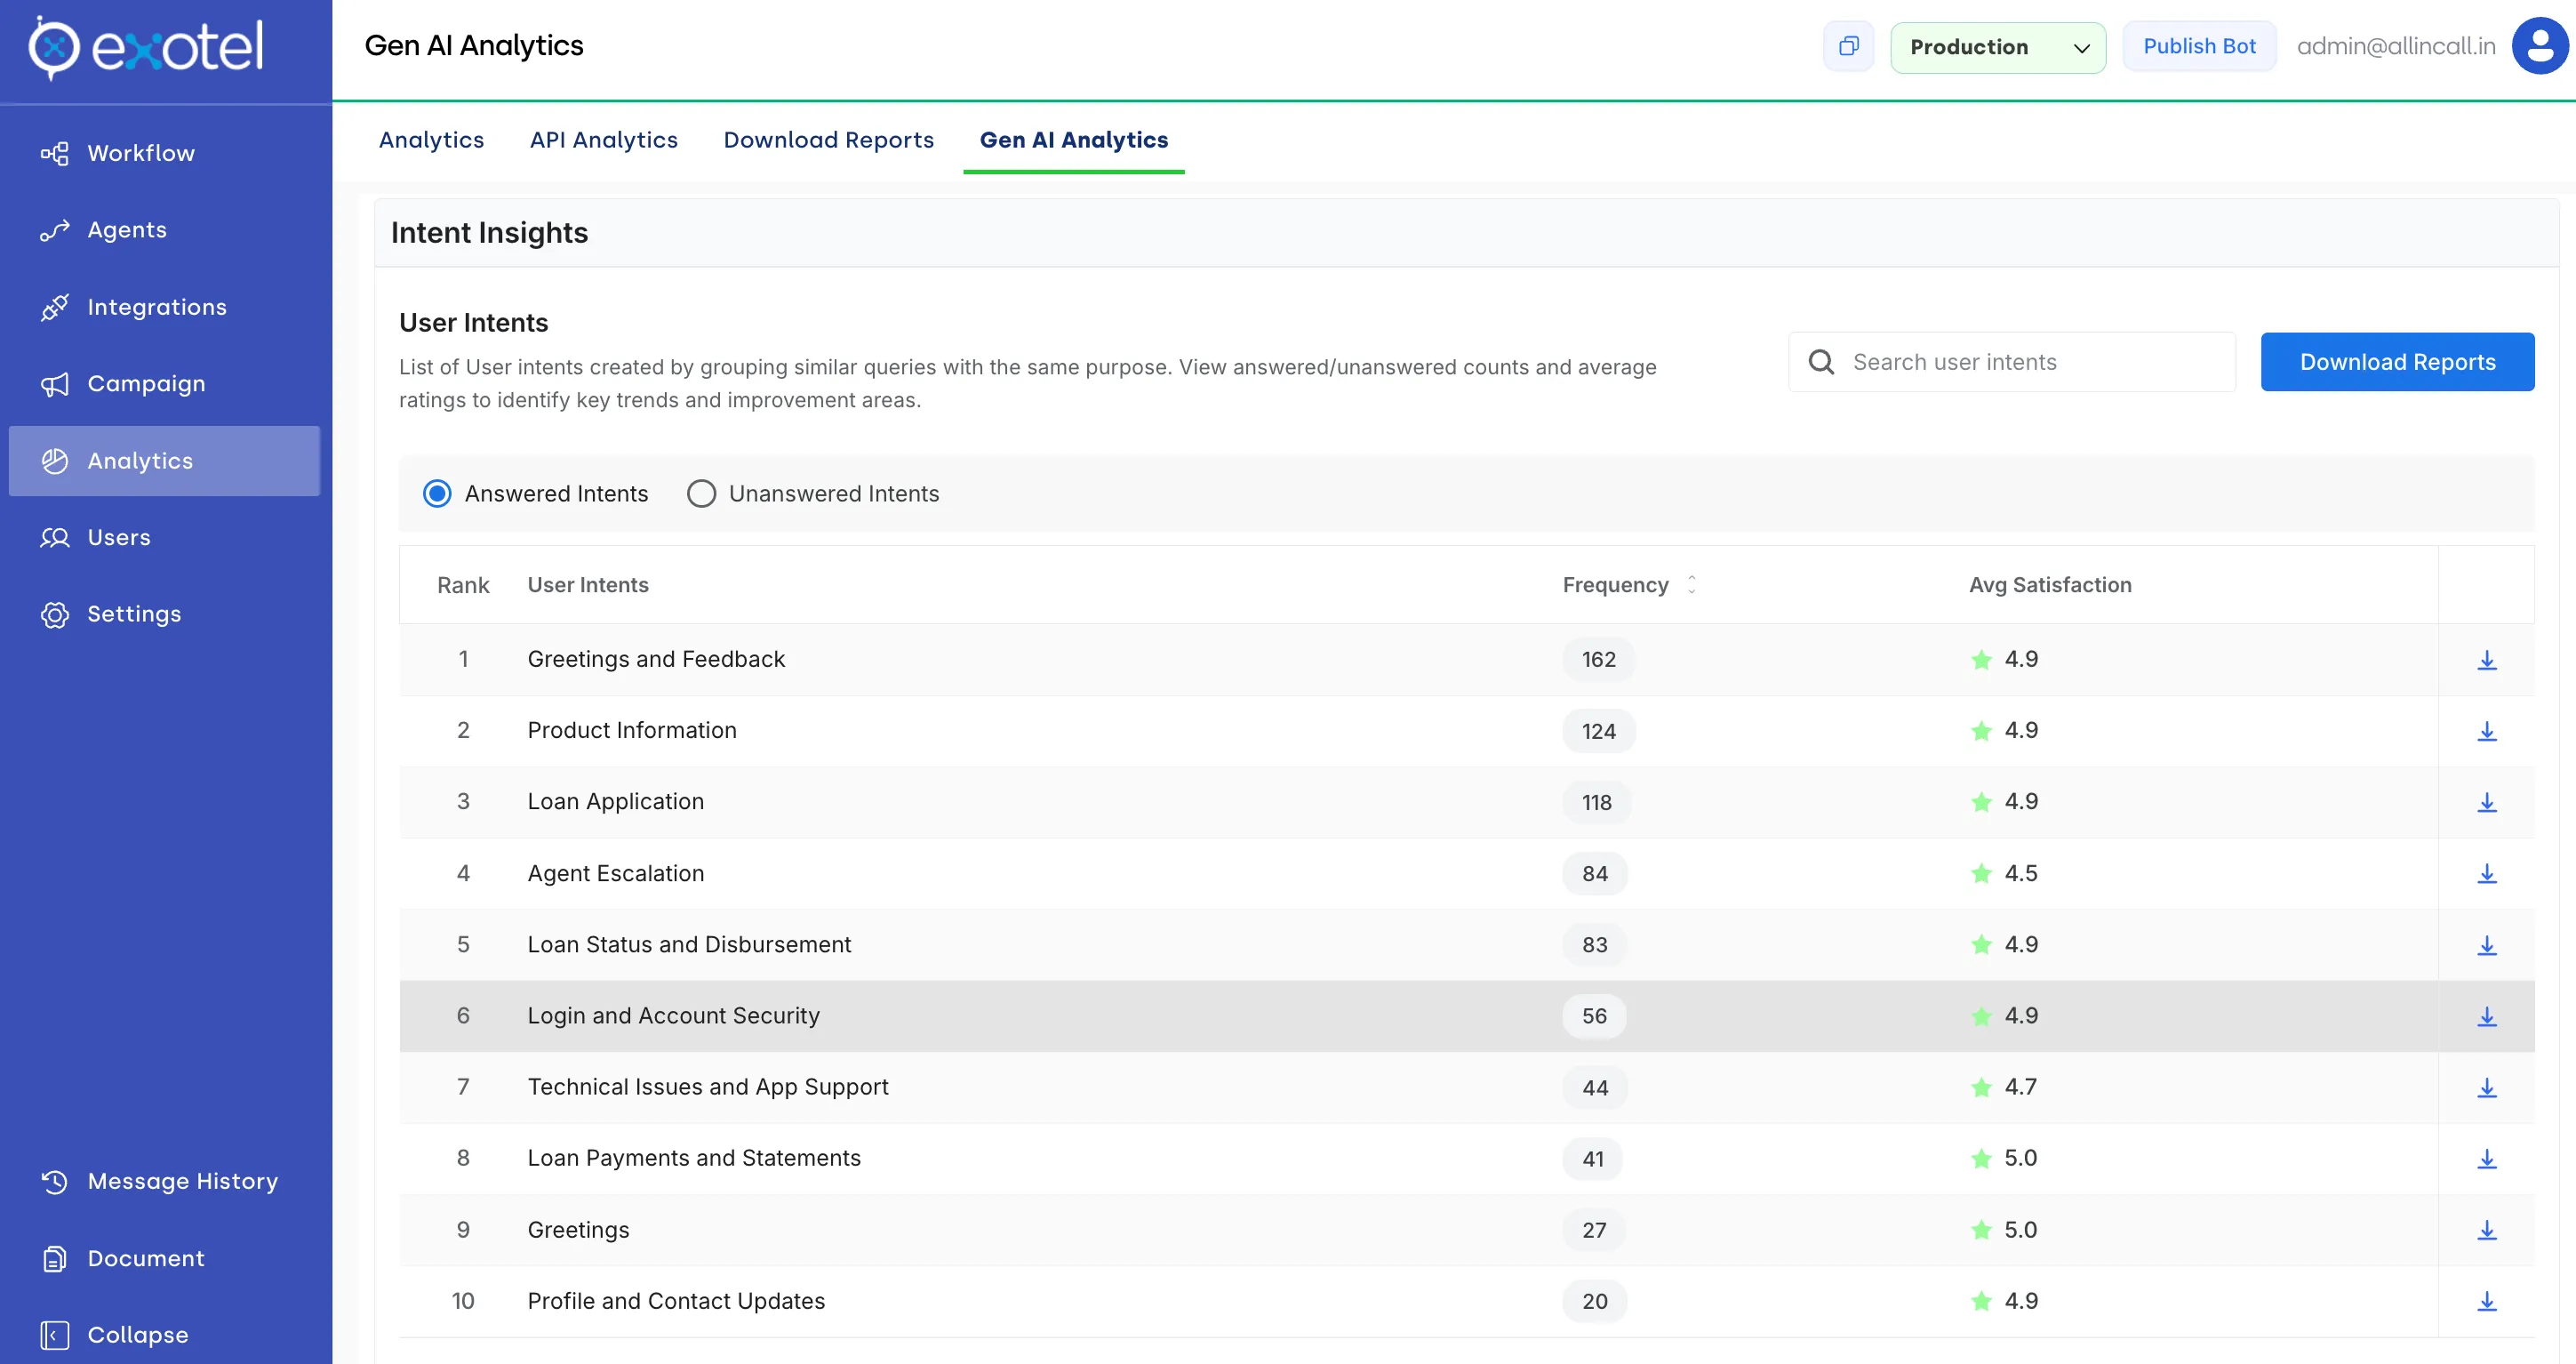Download Greetings and Feedback intent report

click(2487, 660)
